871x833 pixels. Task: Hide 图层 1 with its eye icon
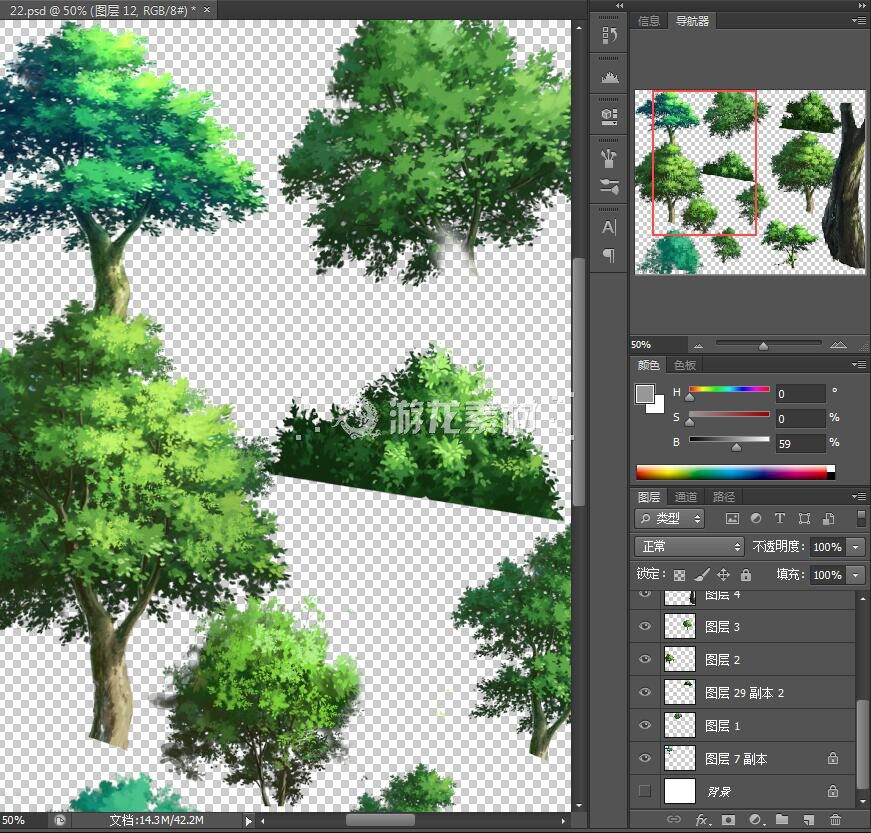click(x=644, y=725)
